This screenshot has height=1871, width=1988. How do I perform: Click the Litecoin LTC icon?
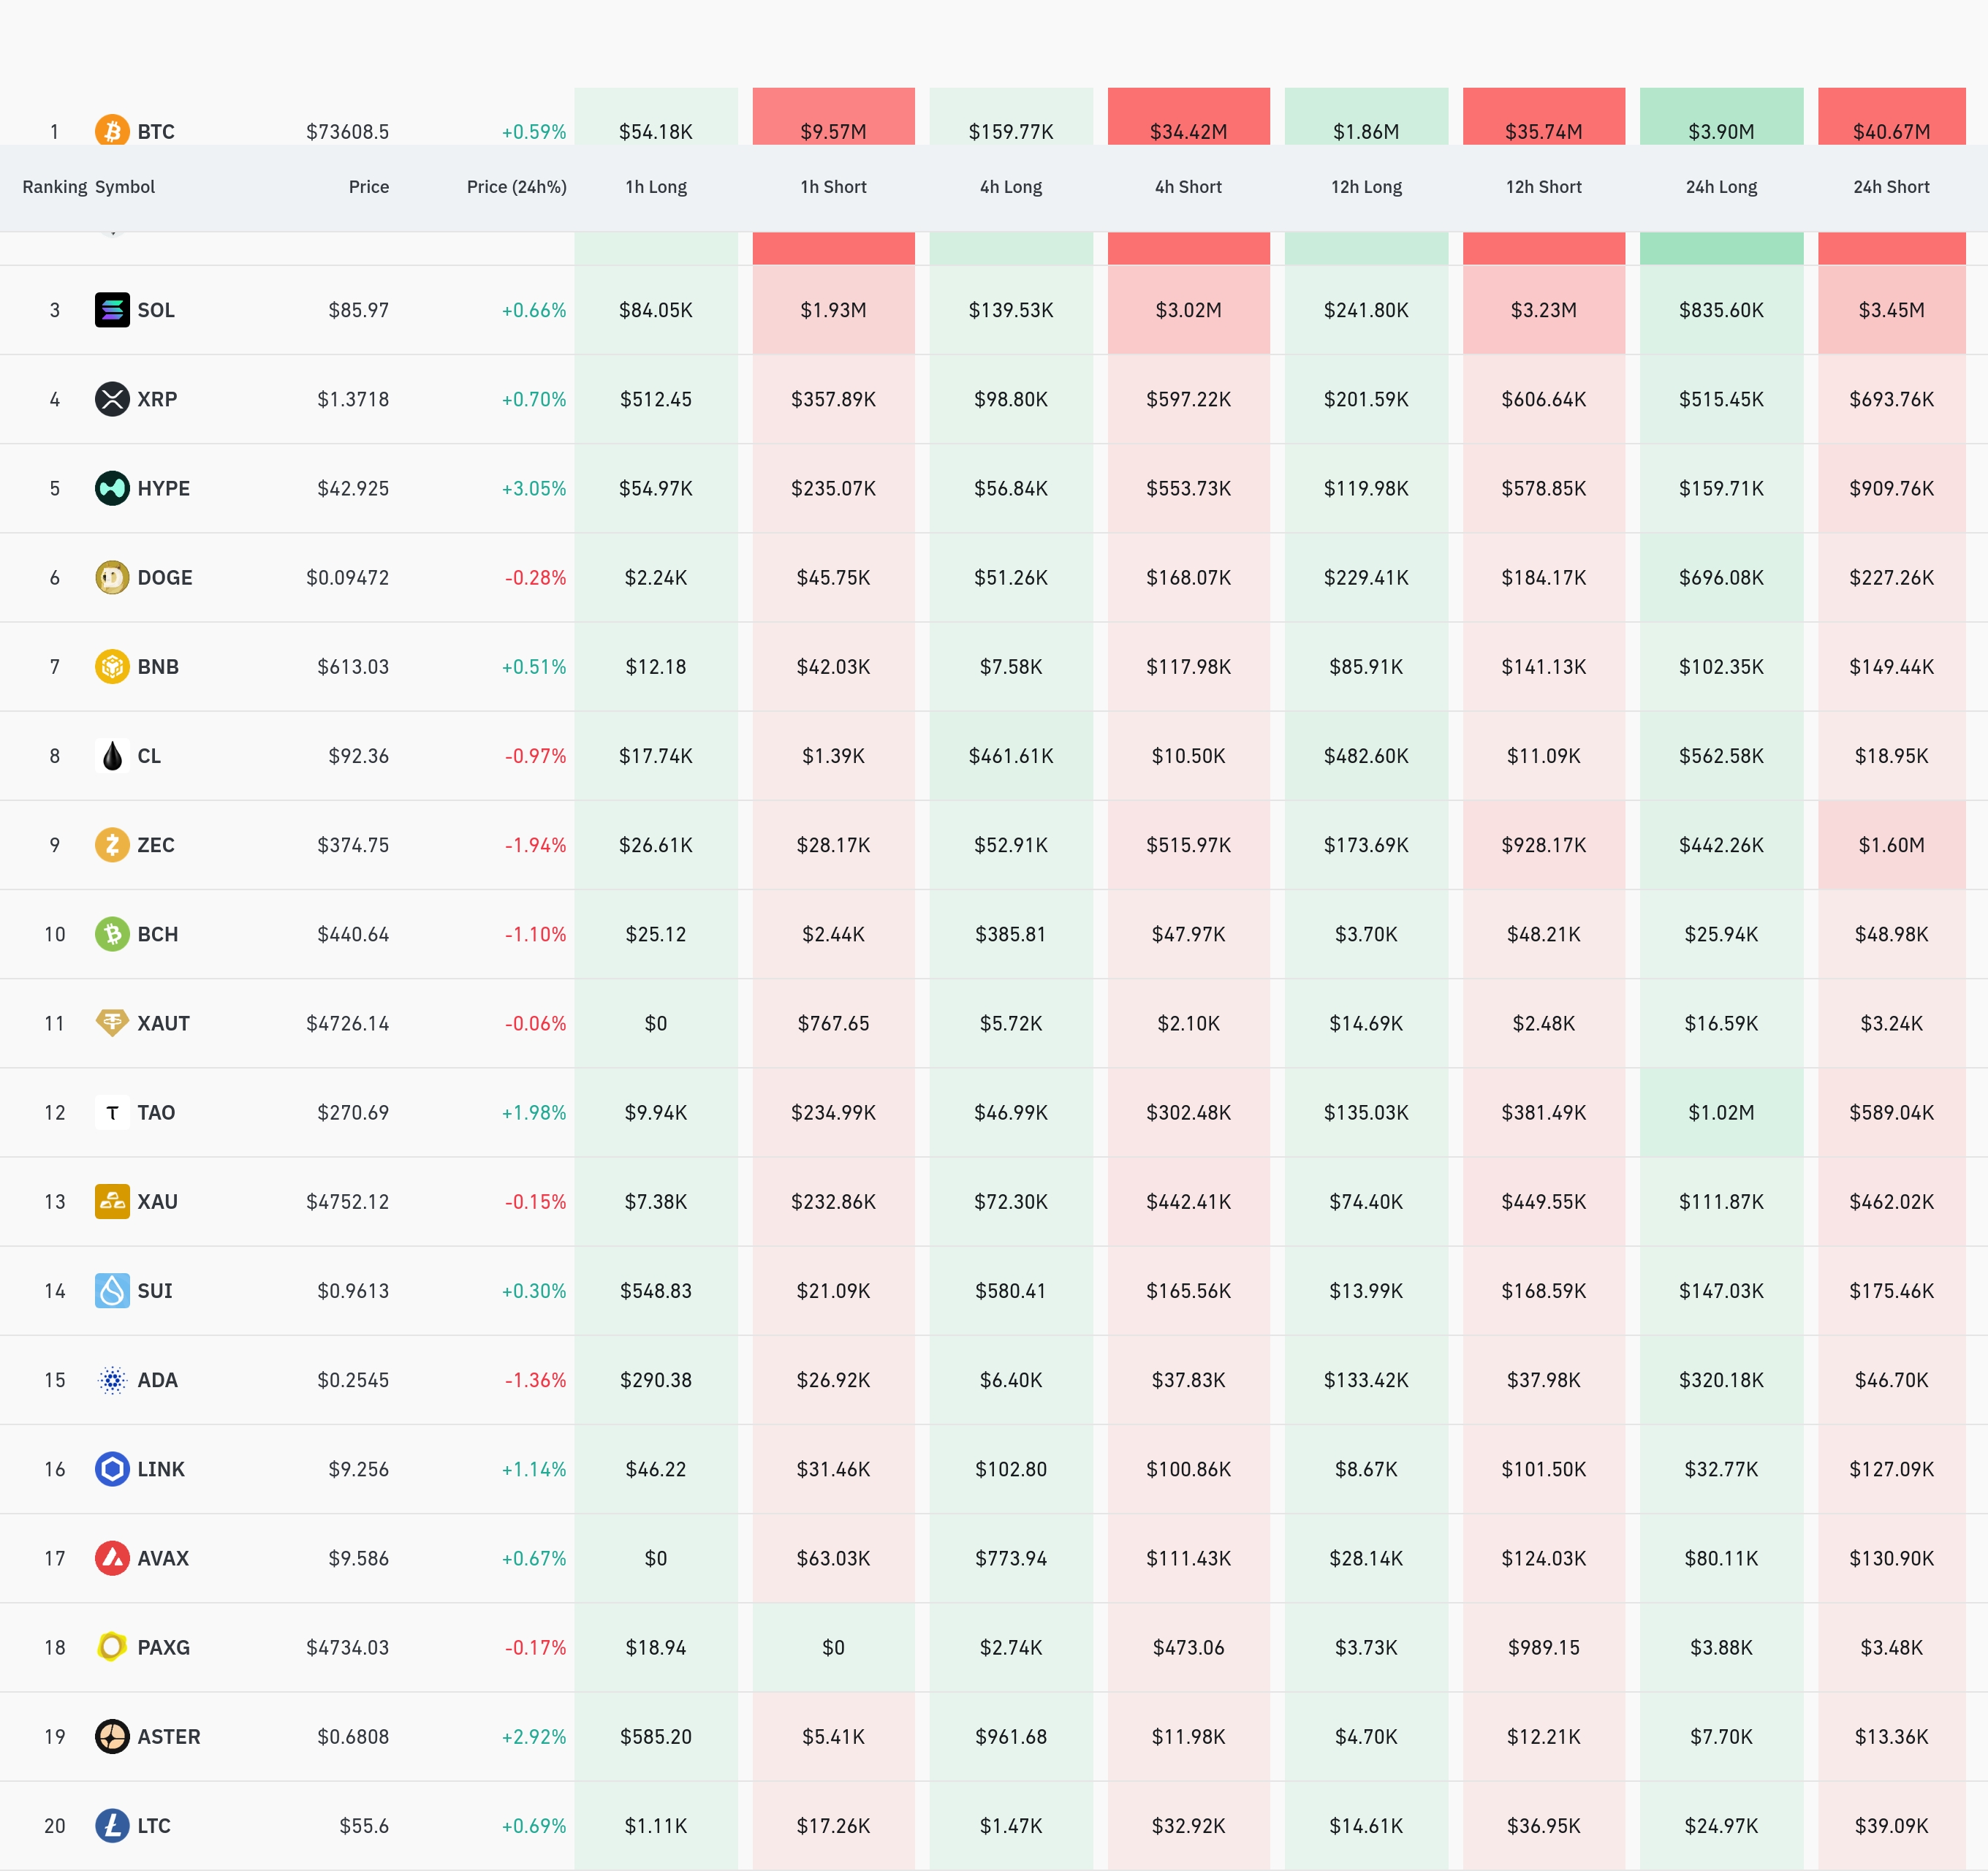pyautogui.click(x=112, y=1826)
